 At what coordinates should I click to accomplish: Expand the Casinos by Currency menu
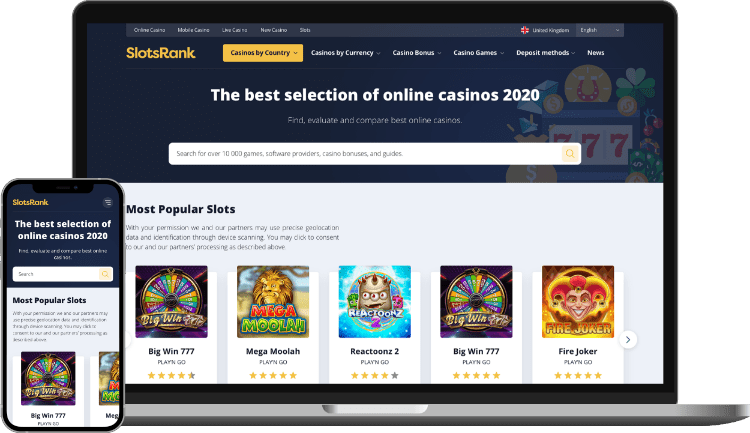tap(346, 53)
